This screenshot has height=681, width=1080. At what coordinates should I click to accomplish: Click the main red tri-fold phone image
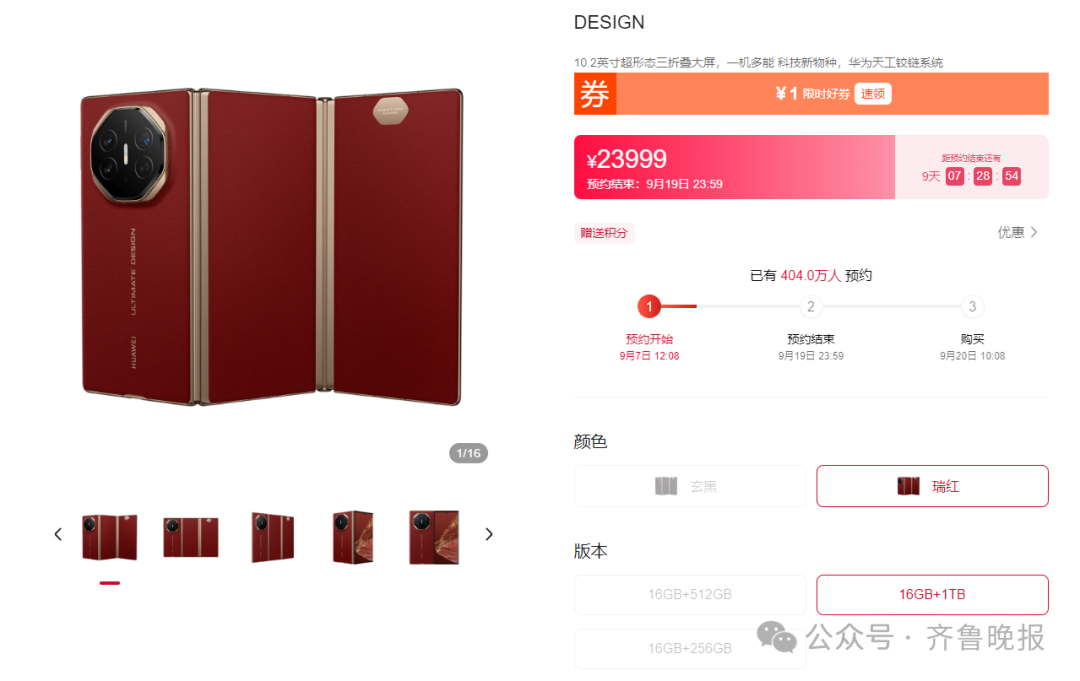tap(272, 247)
